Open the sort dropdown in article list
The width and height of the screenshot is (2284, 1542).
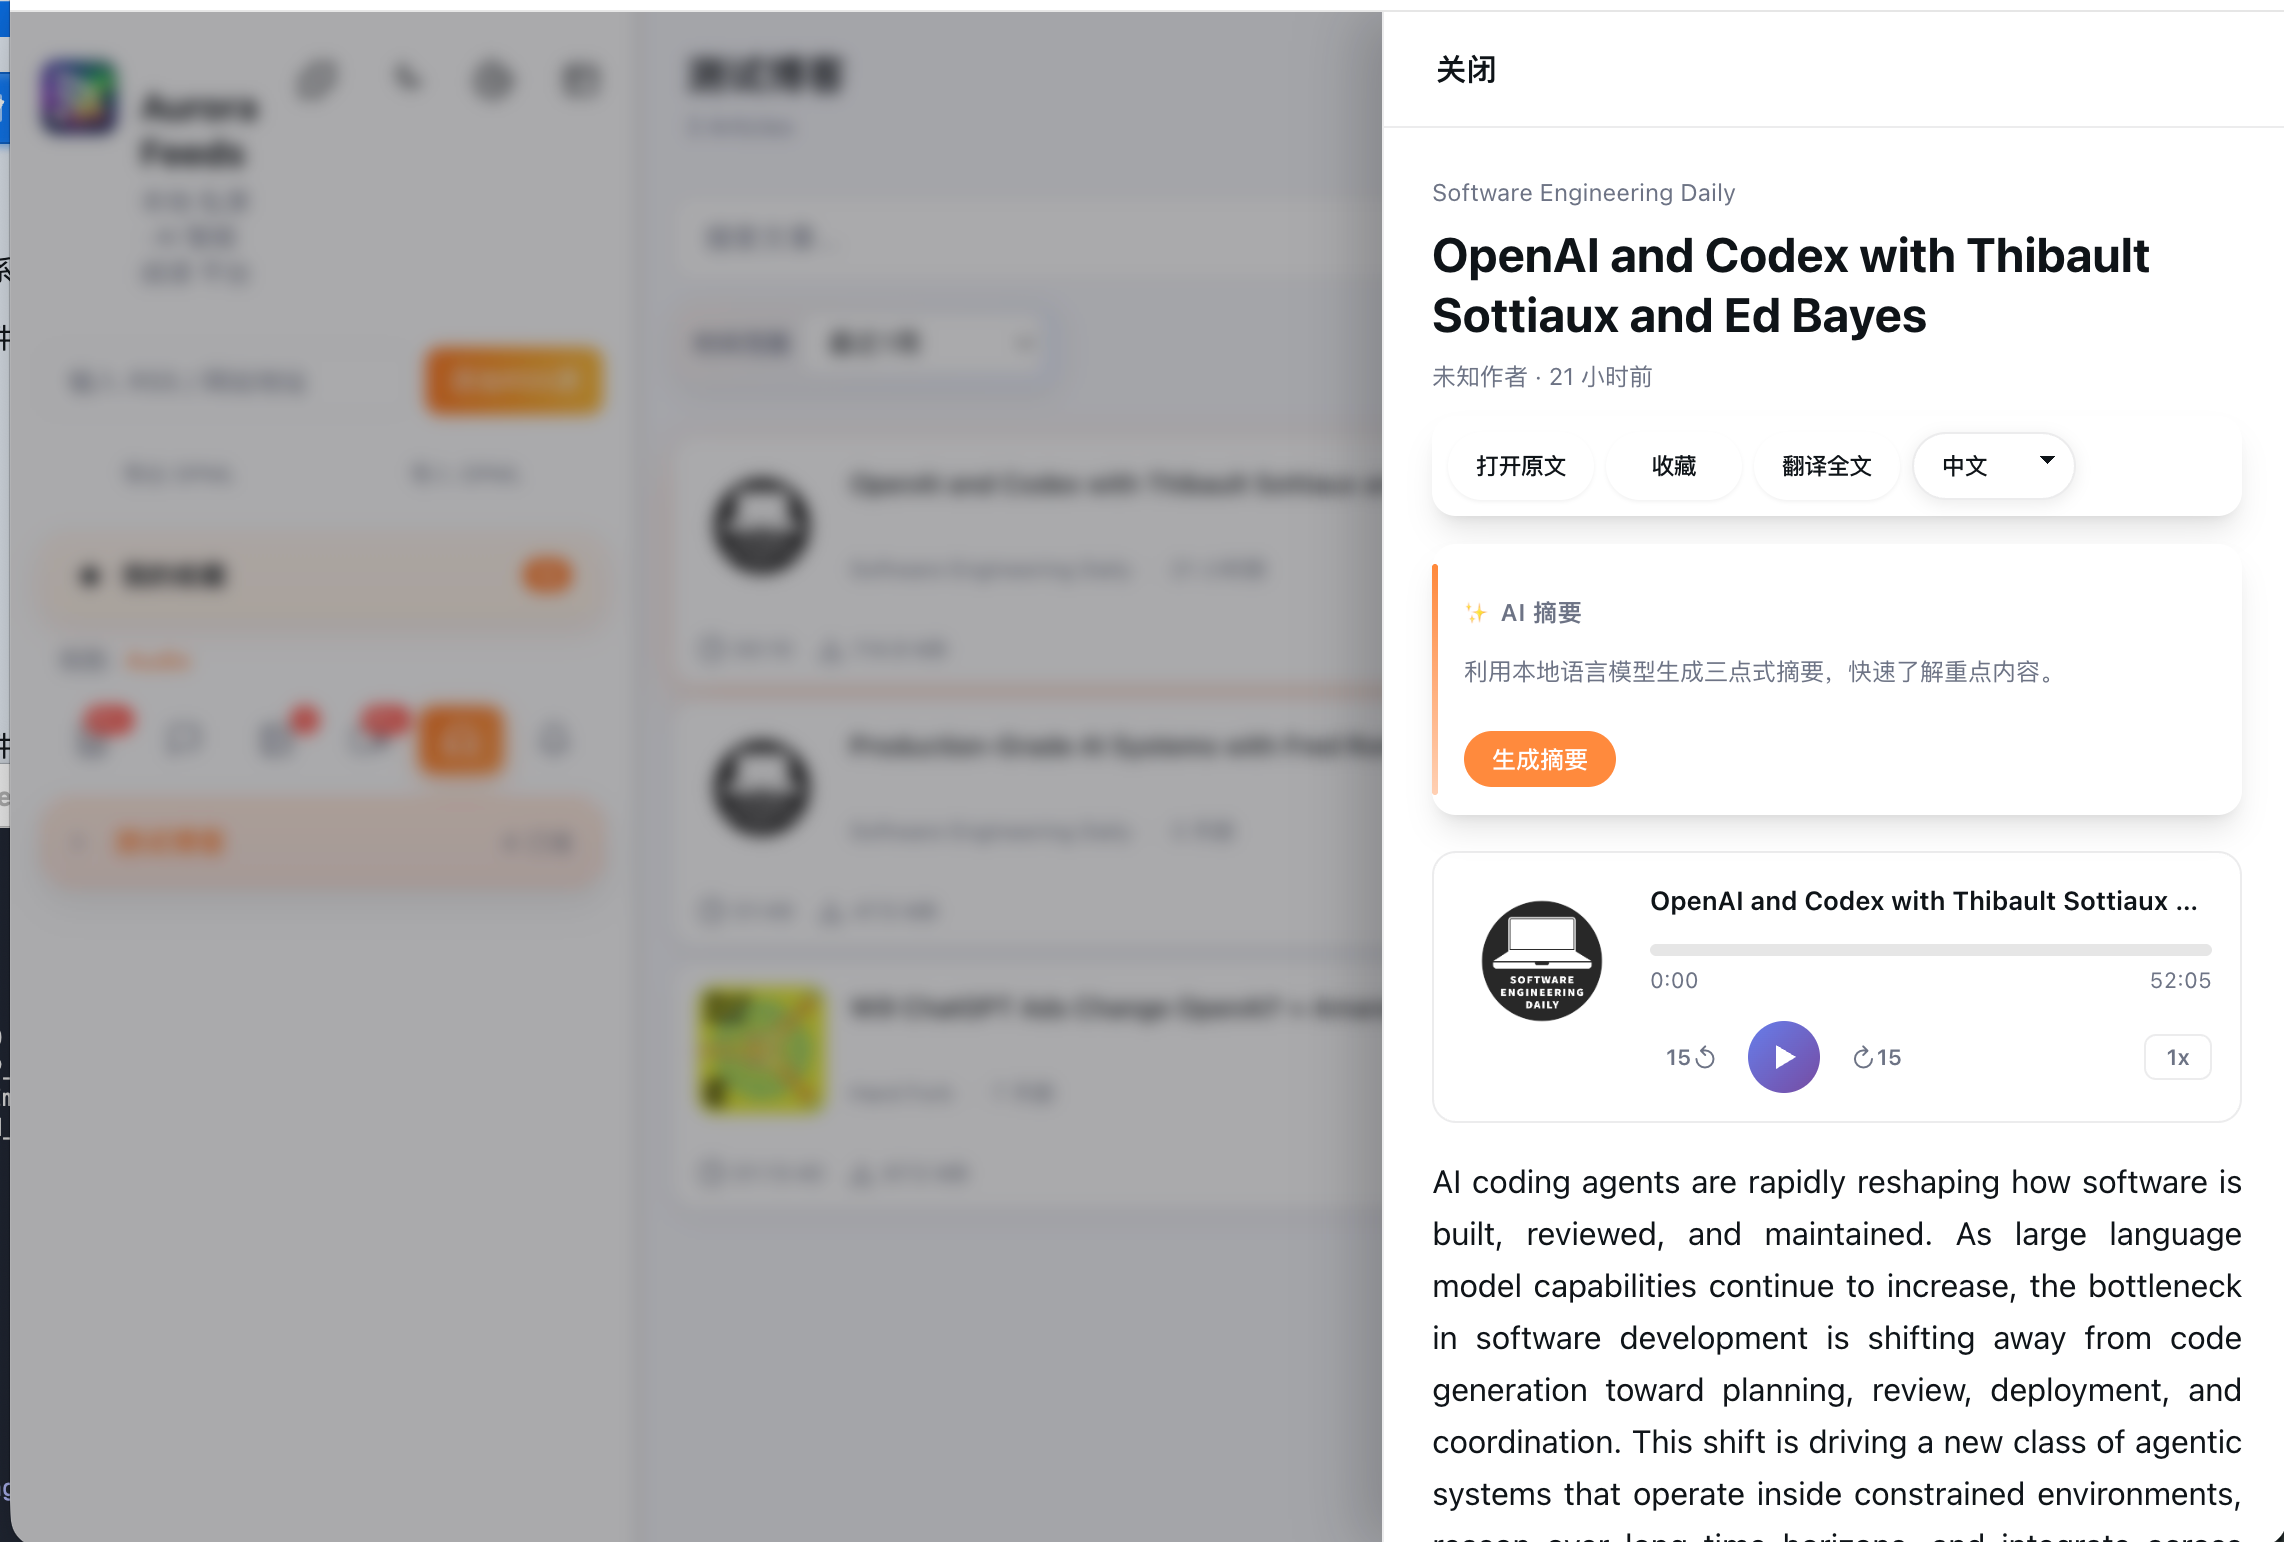925,344
